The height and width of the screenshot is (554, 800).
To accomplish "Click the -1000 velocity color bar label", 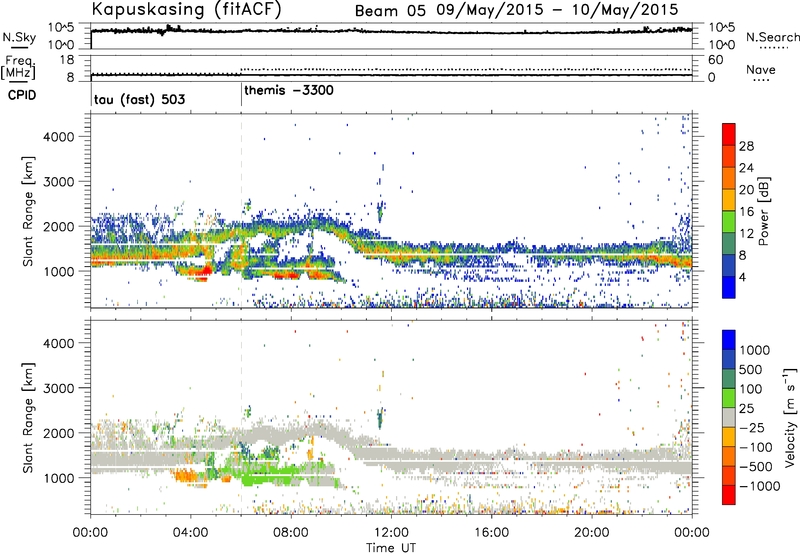I will 759,486.
